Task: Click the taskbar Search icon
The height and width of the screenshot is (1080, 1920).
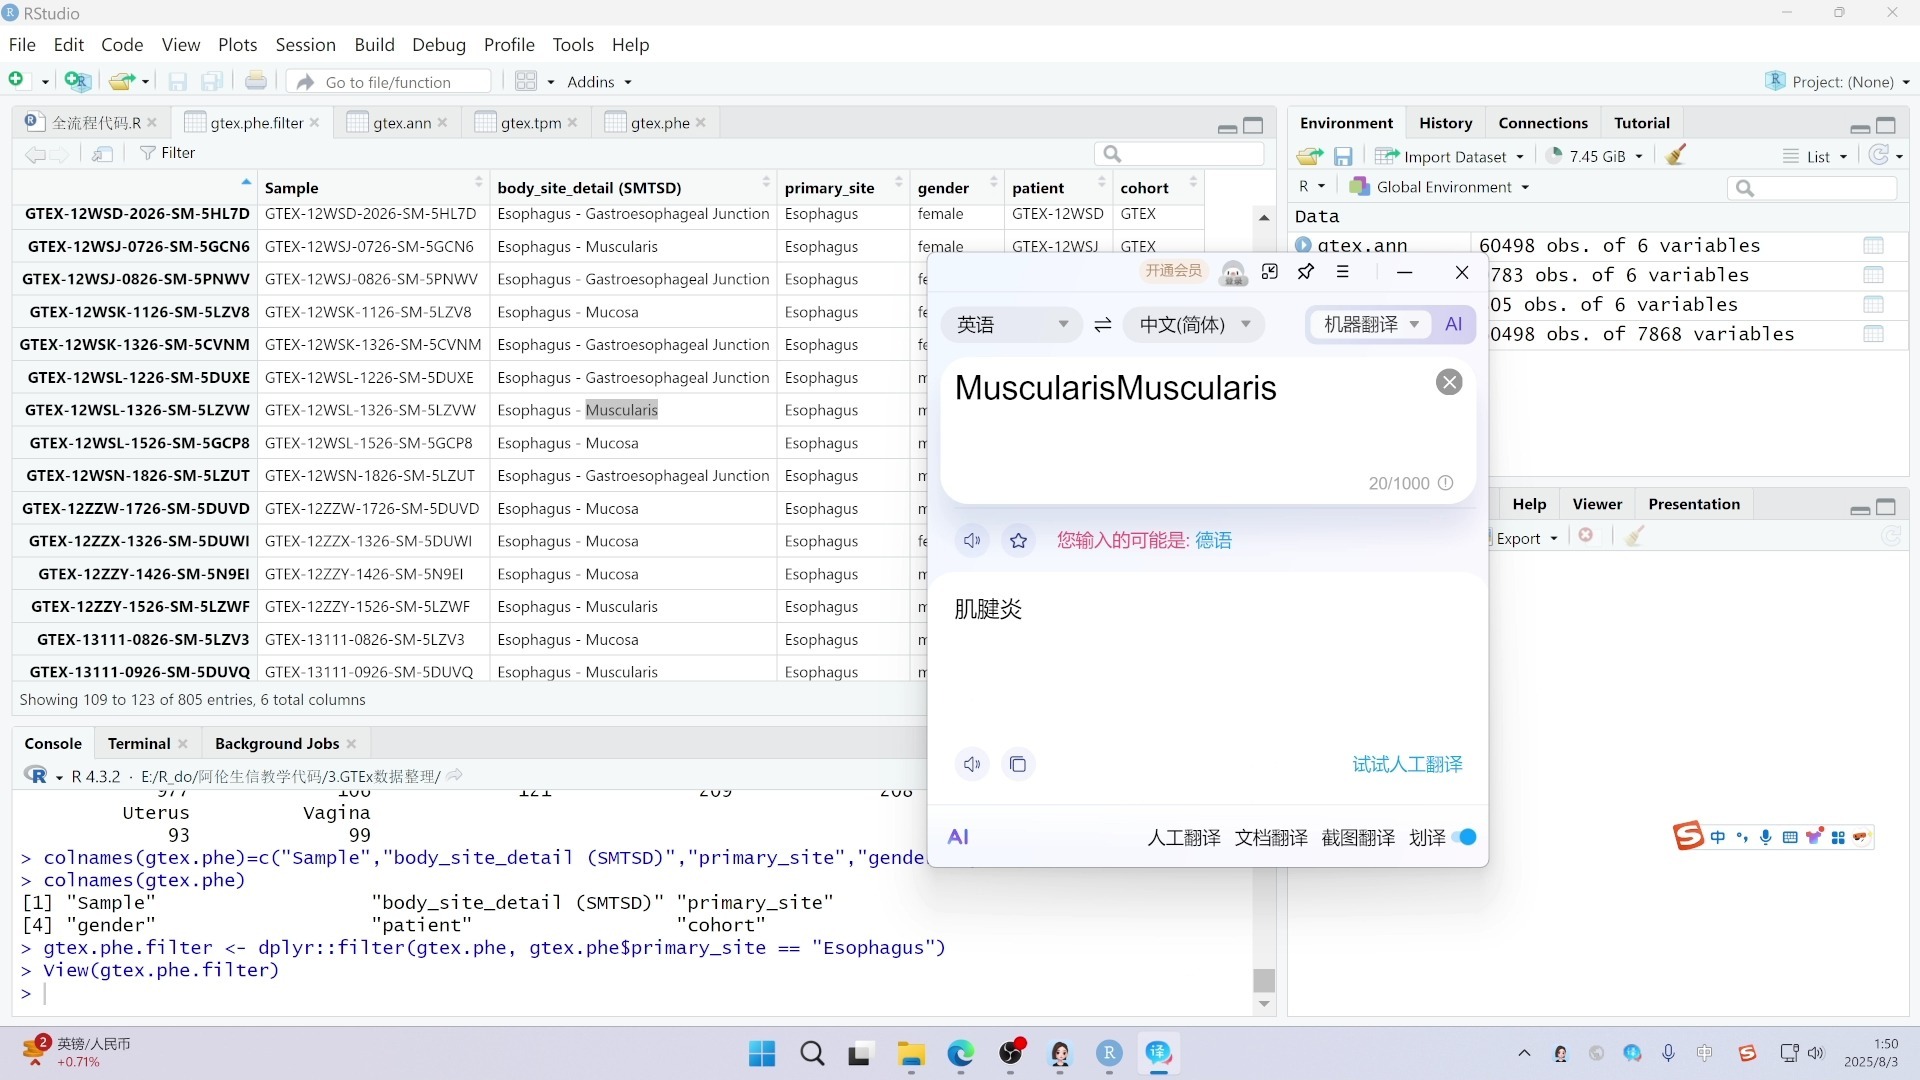Action: [812, 1054]
